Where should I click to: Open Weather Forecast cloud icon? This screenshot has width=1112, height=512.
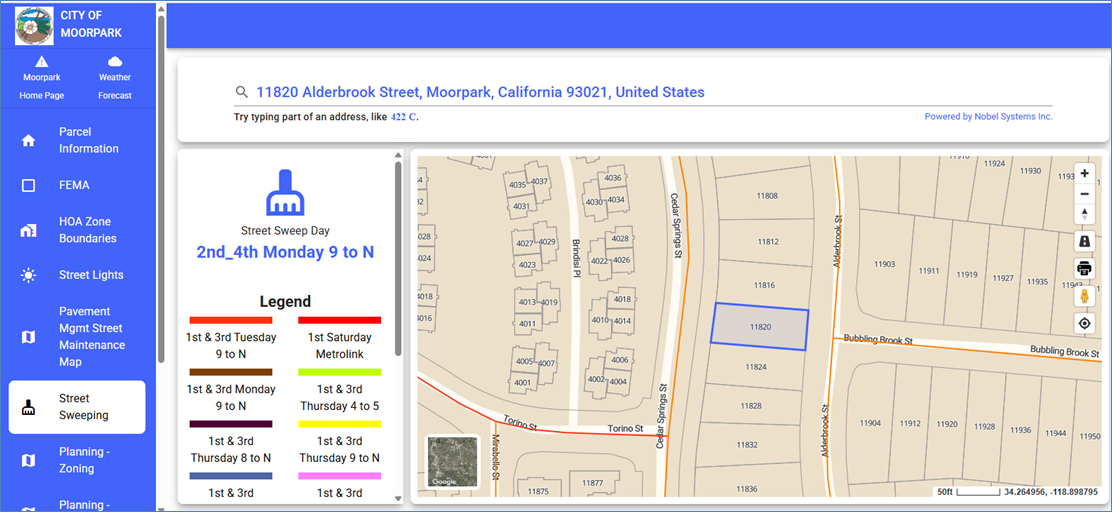coord(115,63)
